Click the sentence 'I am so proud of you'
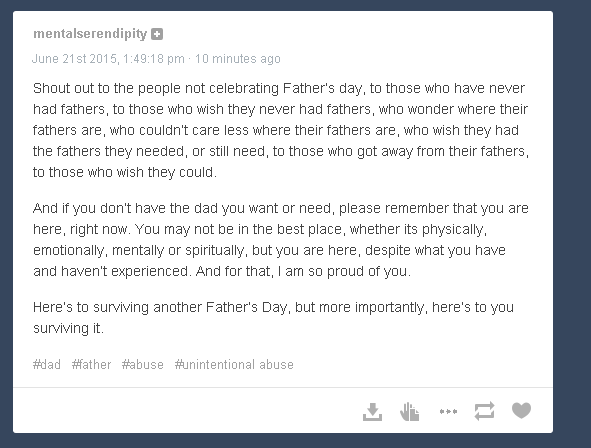The height and width of the screenshot is (448, 591). (x=344, y=271)
